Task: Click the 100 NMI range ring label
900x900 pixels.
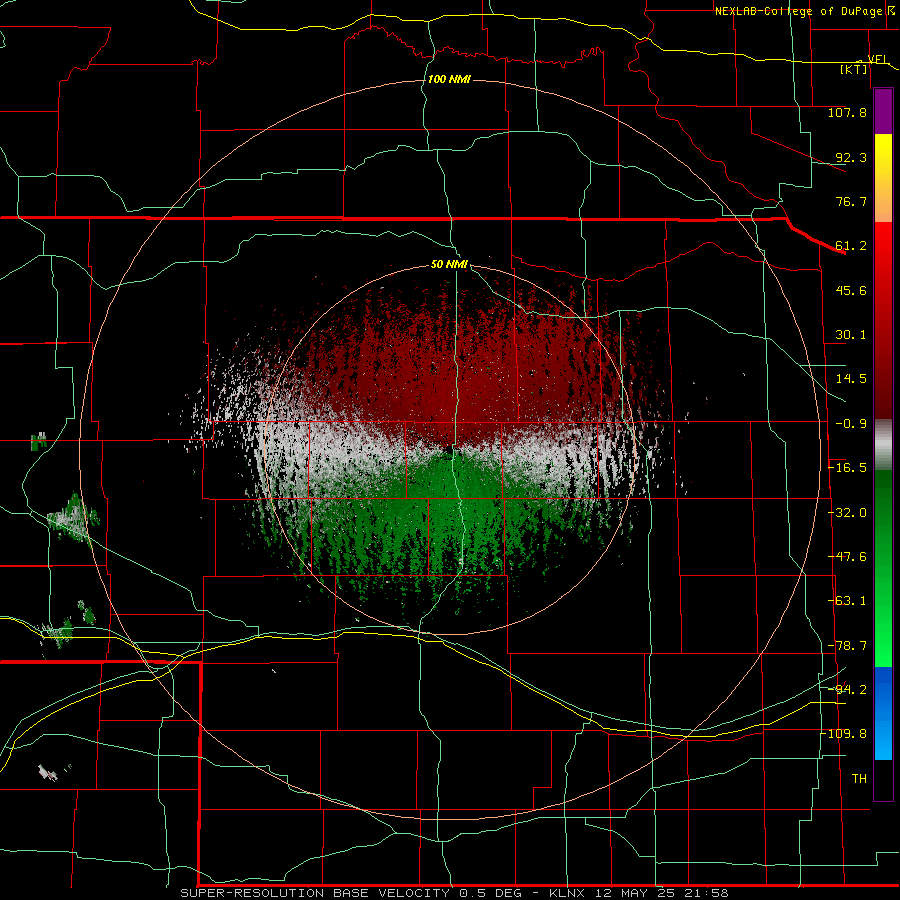Action: point(449,79)
